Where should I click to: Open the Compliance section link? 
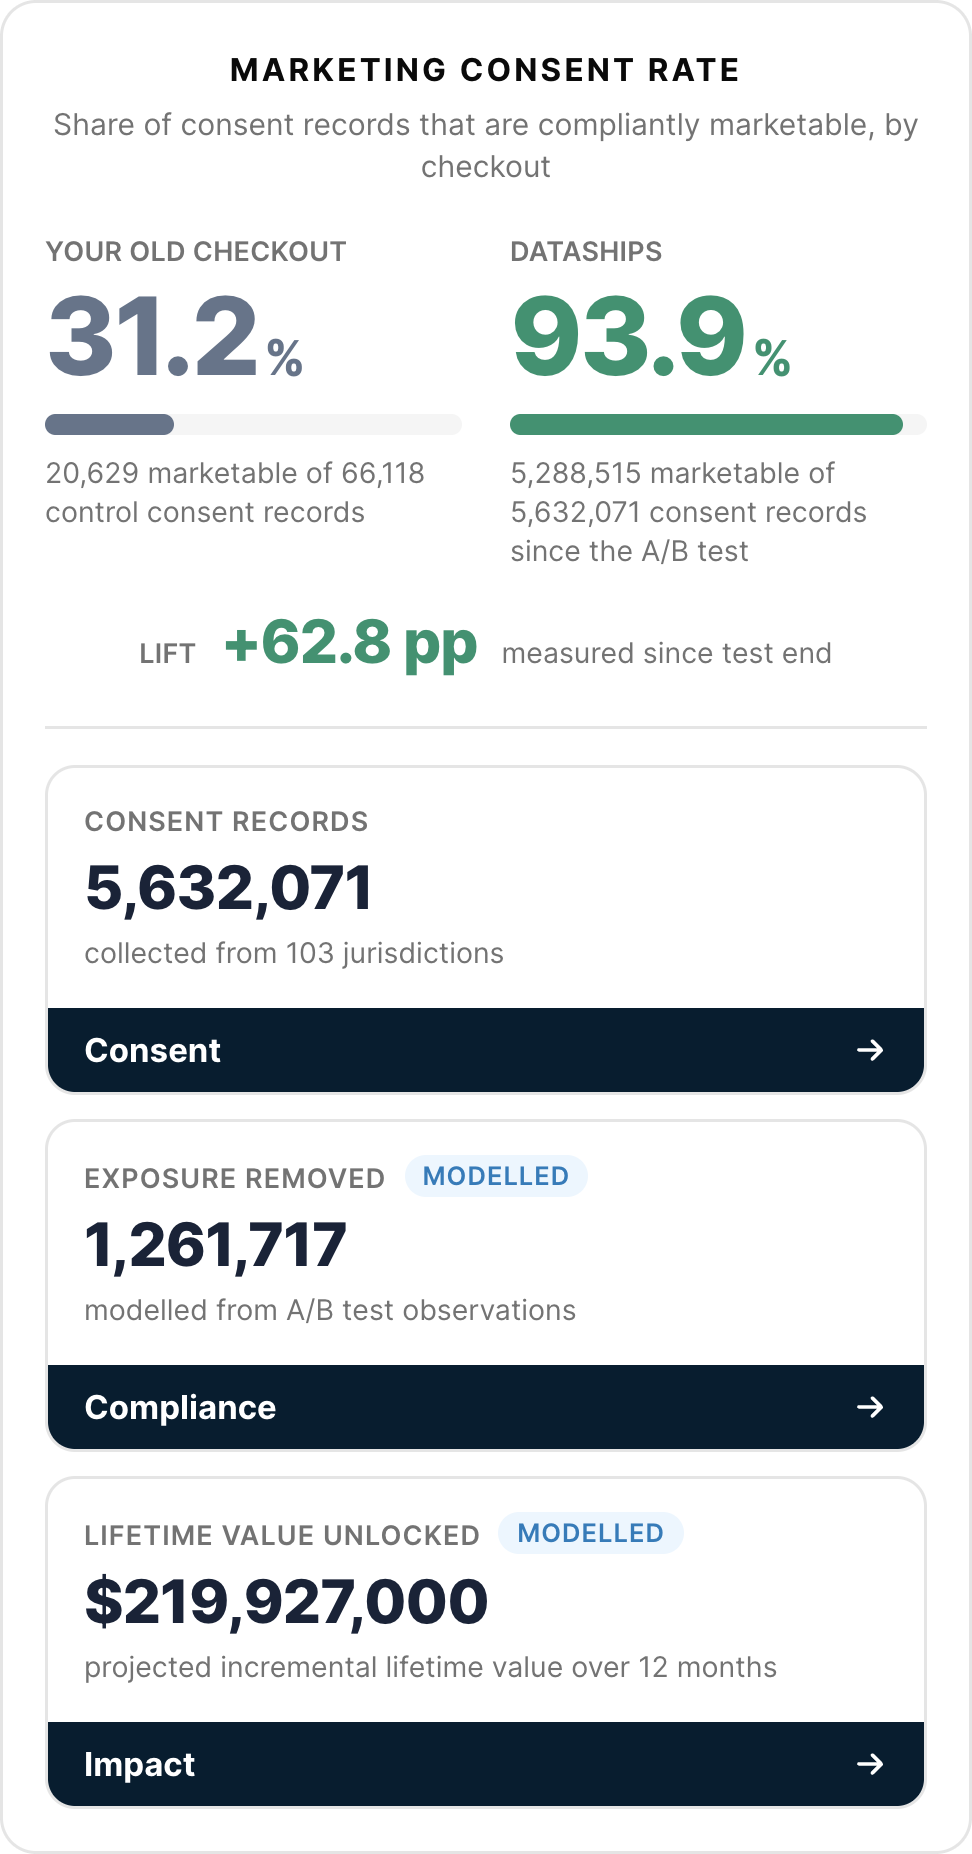tap(486, 1407)
